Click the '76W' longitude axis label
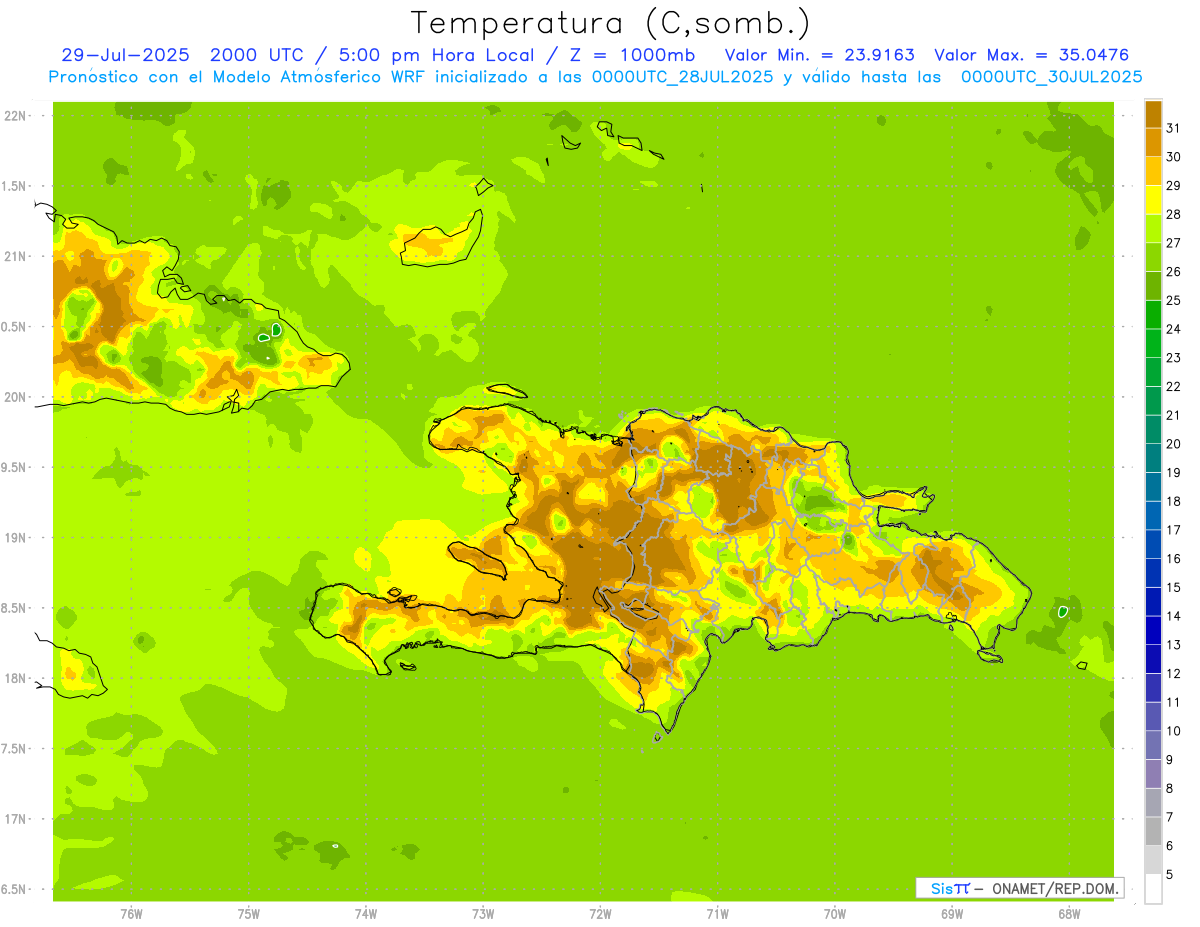Image resolution: width=1200 pixels, height=927 pixels. pyautogui.click(x=131, y=914)
